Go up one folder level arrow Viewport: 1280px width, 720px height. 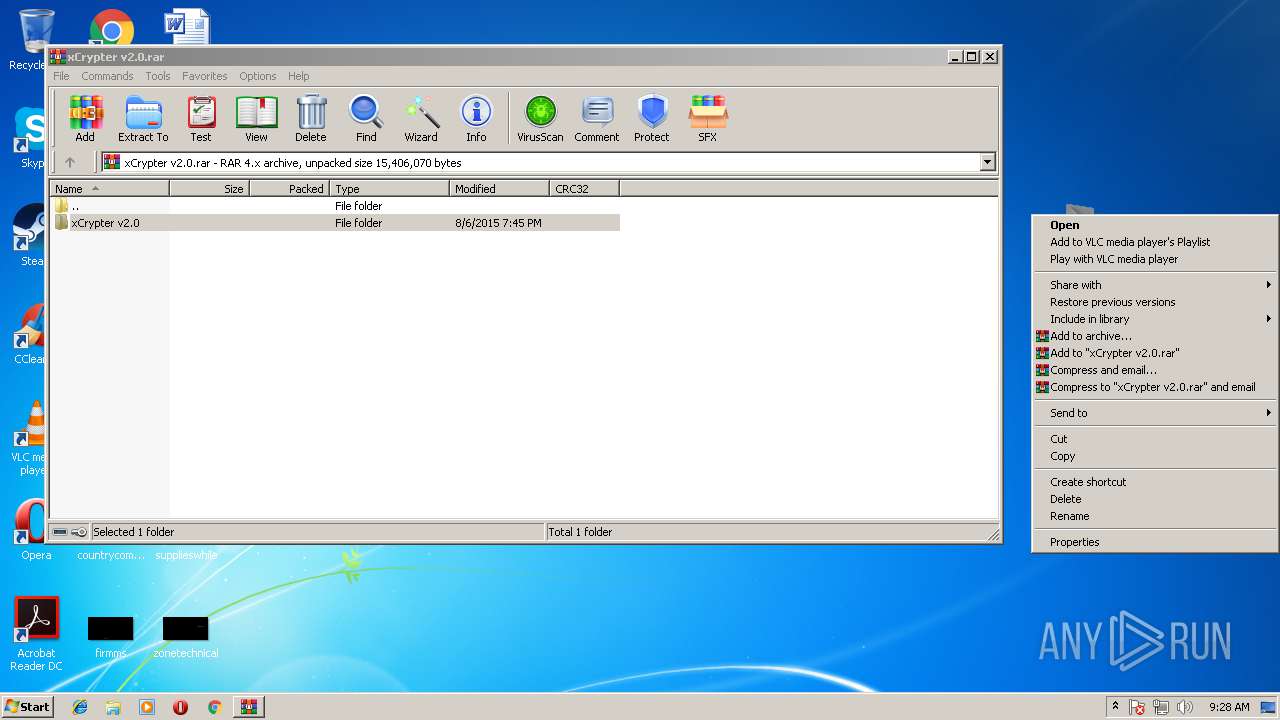(70, 162)
